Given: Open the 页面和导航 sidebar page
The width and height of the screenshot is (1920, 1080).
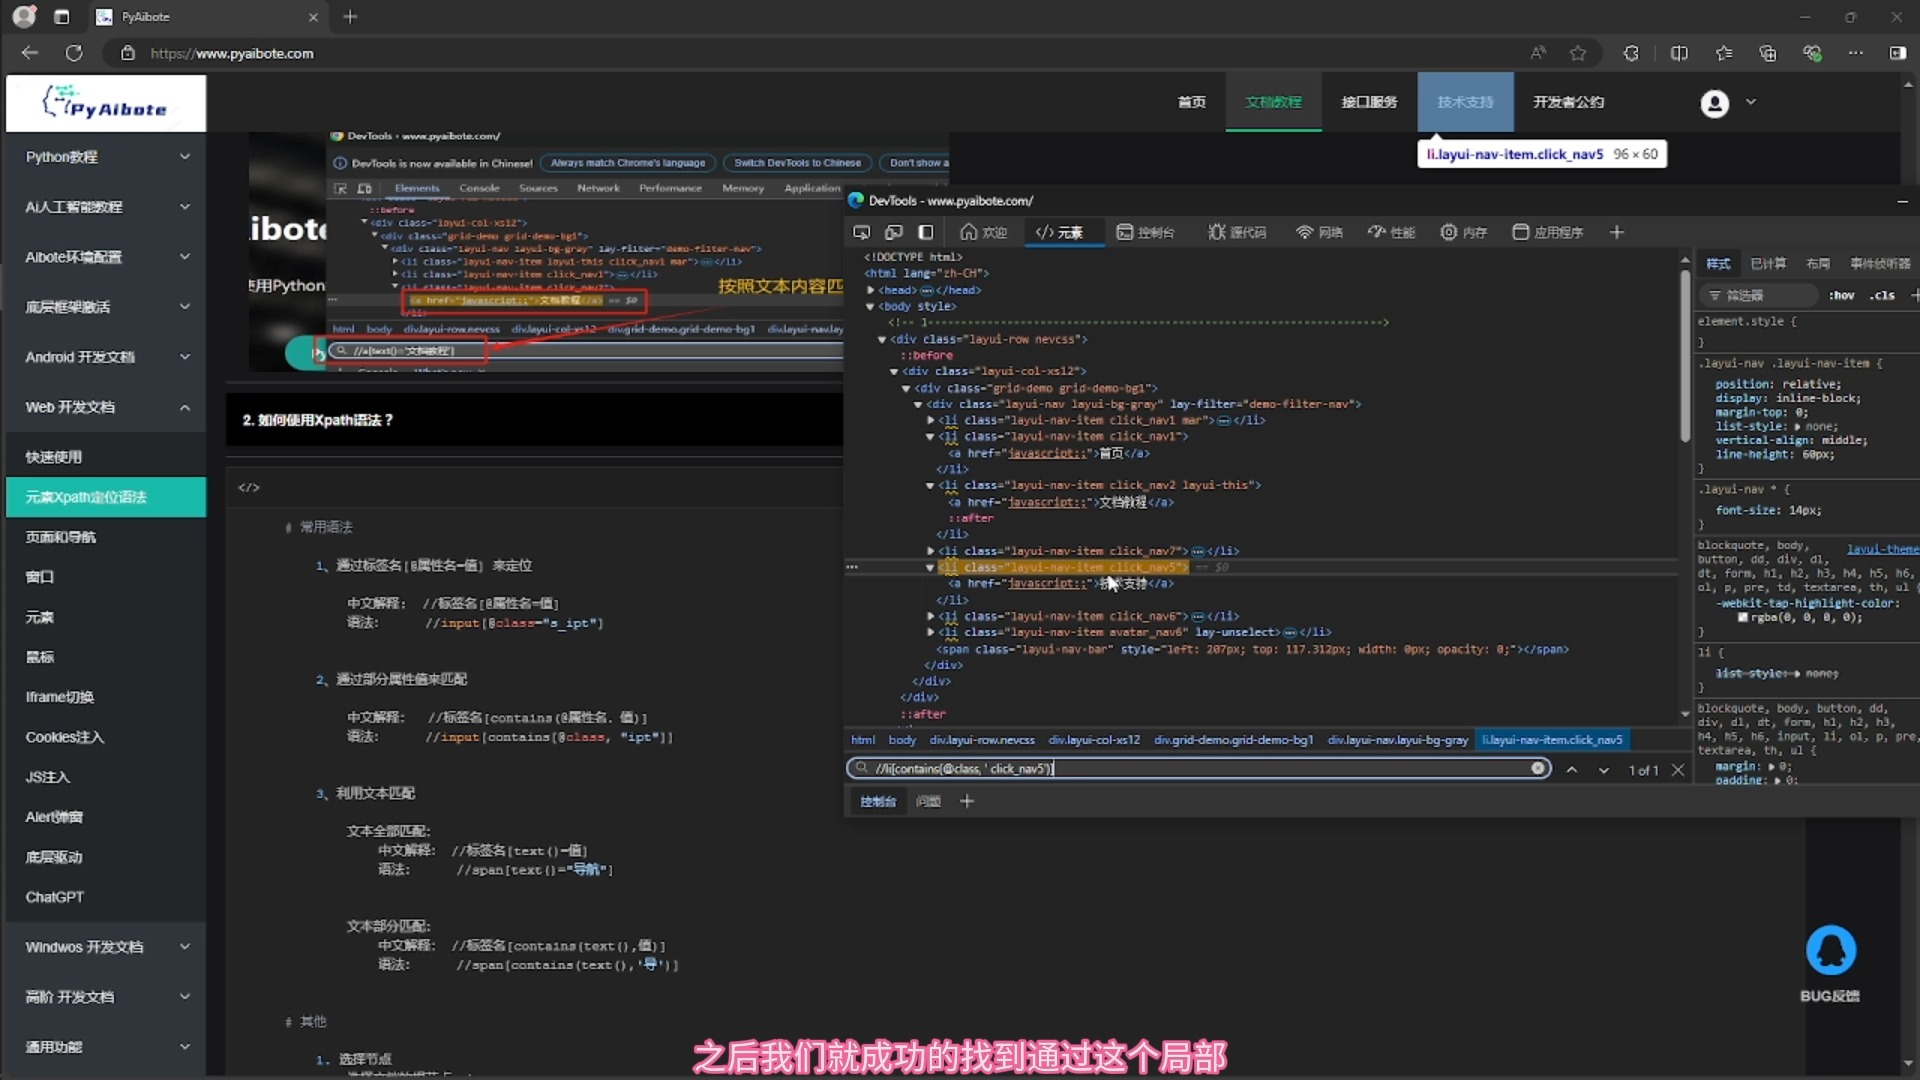Looking at the screenshot, I should 106,537.
